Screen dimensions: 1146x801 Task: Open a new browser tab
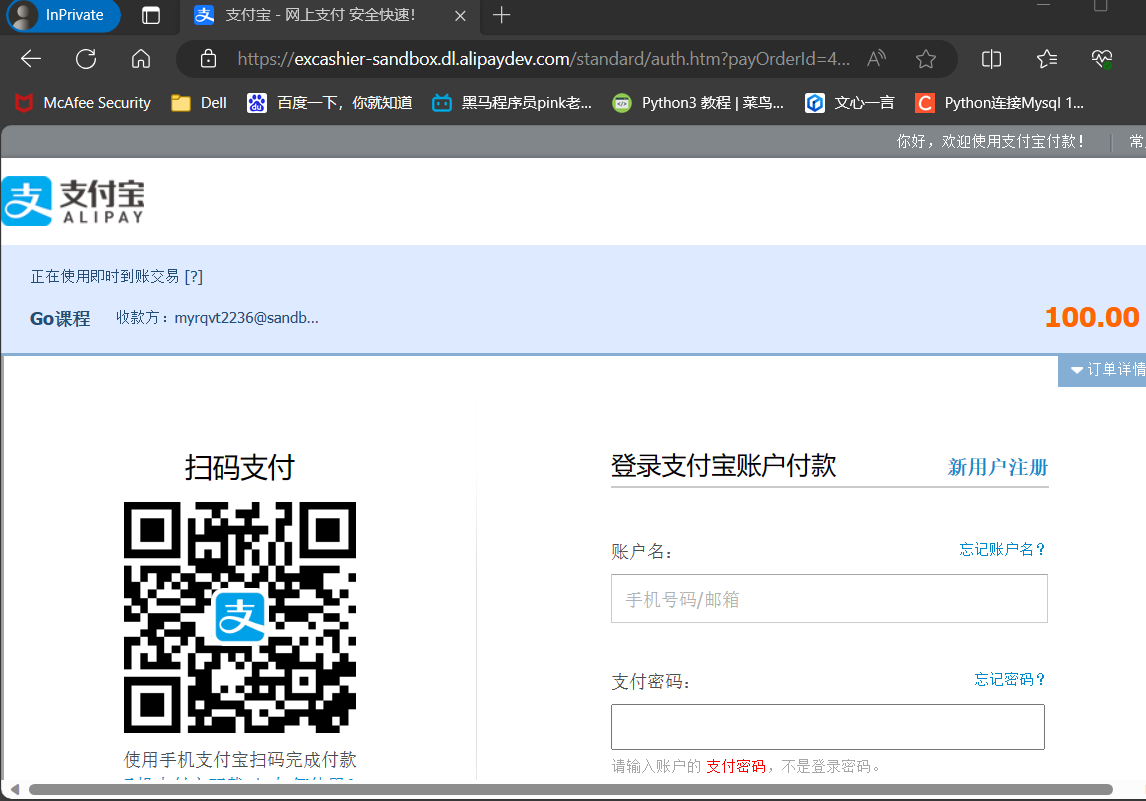point(501,15)
